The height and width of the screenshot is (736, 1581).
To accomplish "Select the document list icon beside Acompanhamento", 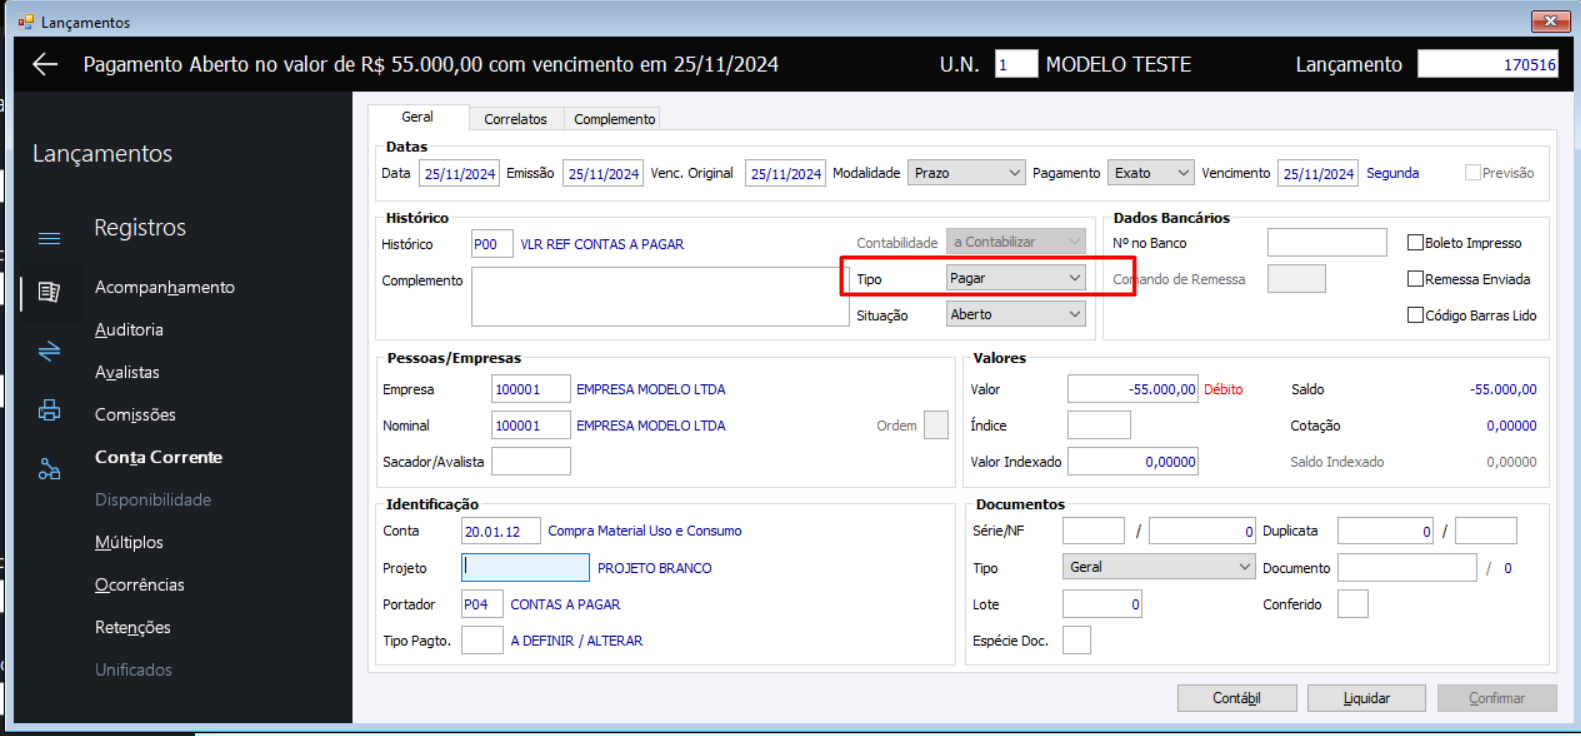I will 49,292.
